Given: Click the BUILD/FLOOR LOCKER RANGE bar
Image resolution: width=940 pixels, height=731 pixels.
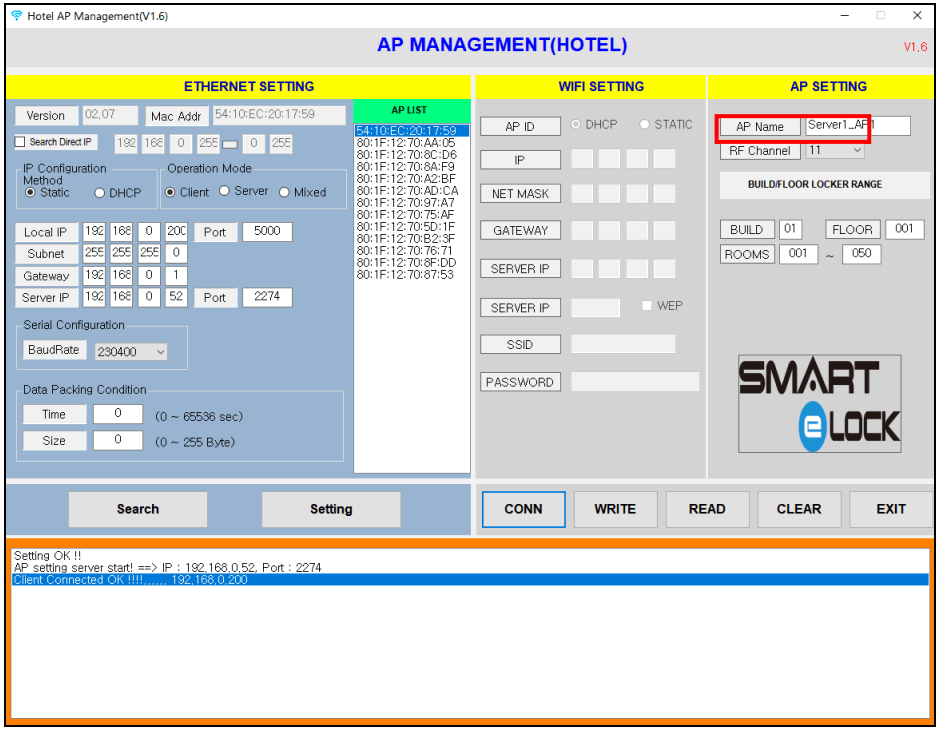Looking at the screenshot, I should coord(825,184).
